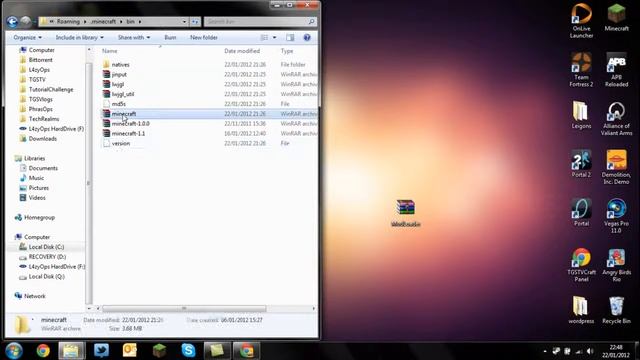Open Homegroup in the navigation pane

39,218
